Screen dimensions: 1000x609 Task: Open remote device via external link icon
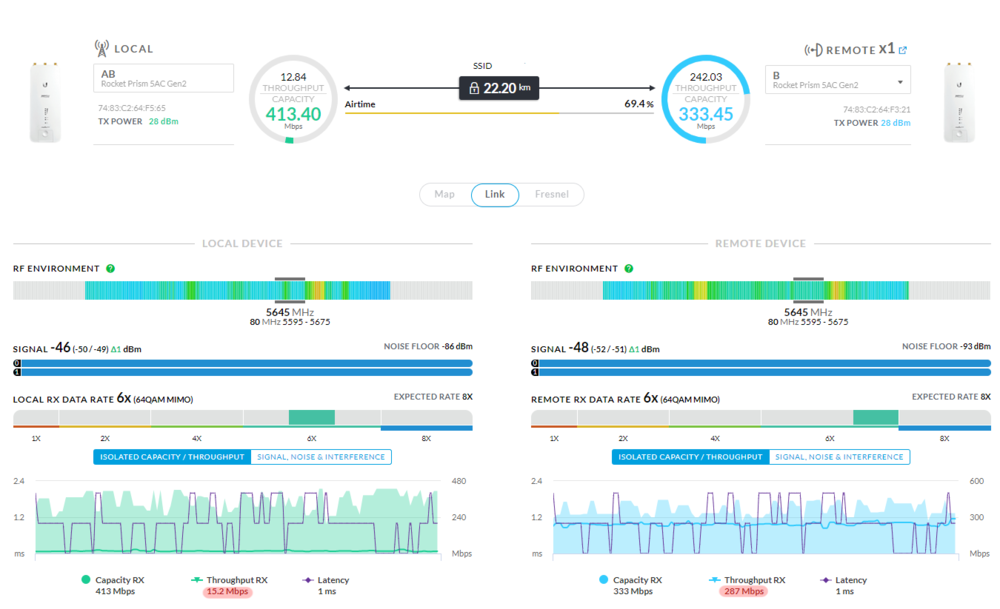pos(903,50)
